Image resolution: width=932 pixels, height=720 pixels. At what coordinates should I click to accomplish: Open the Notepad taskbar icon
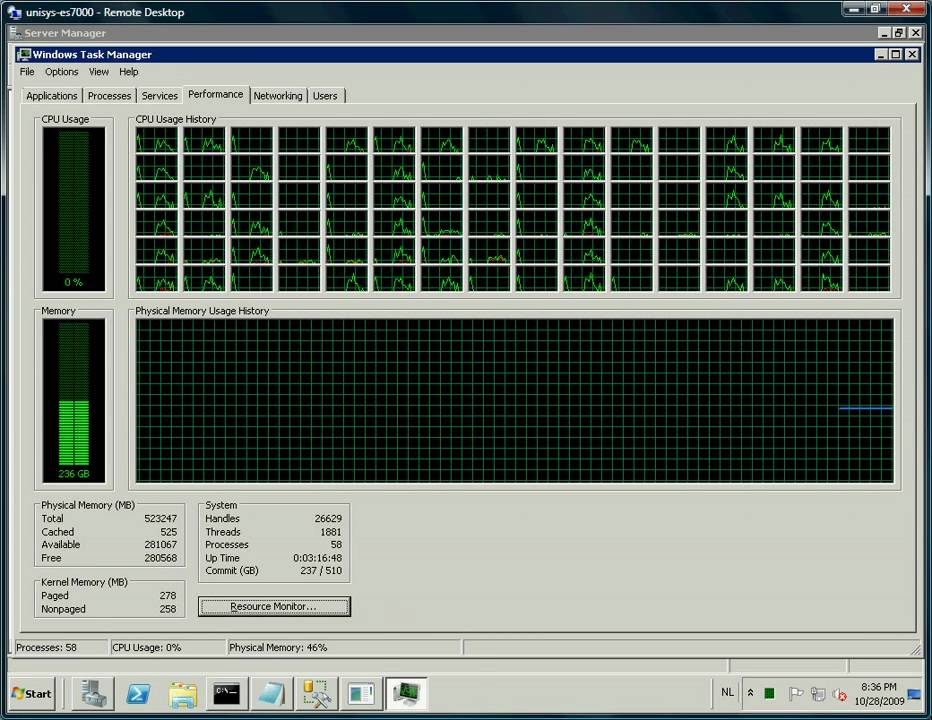[x=272, y=693]
